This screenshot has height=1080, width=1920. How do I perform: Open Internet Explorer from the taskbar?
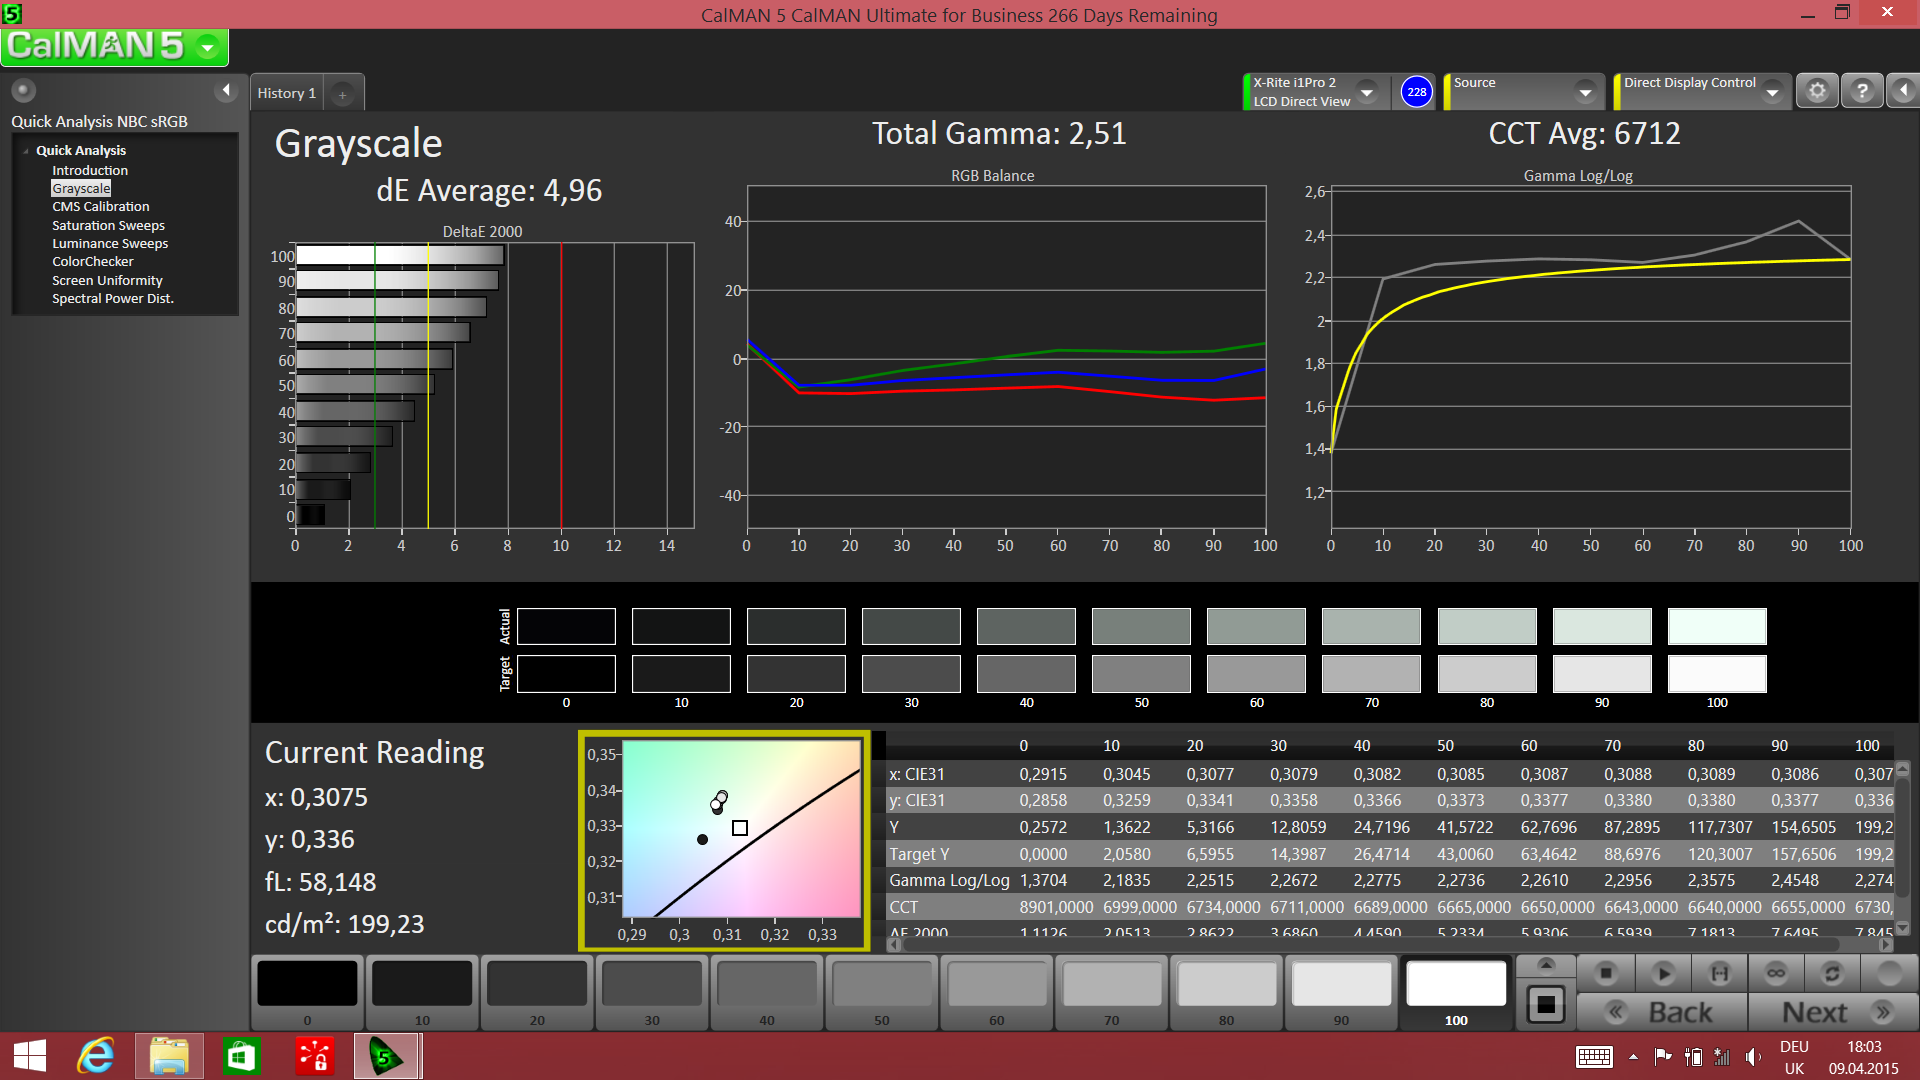pyautogui.click(x=97, y=1056)
